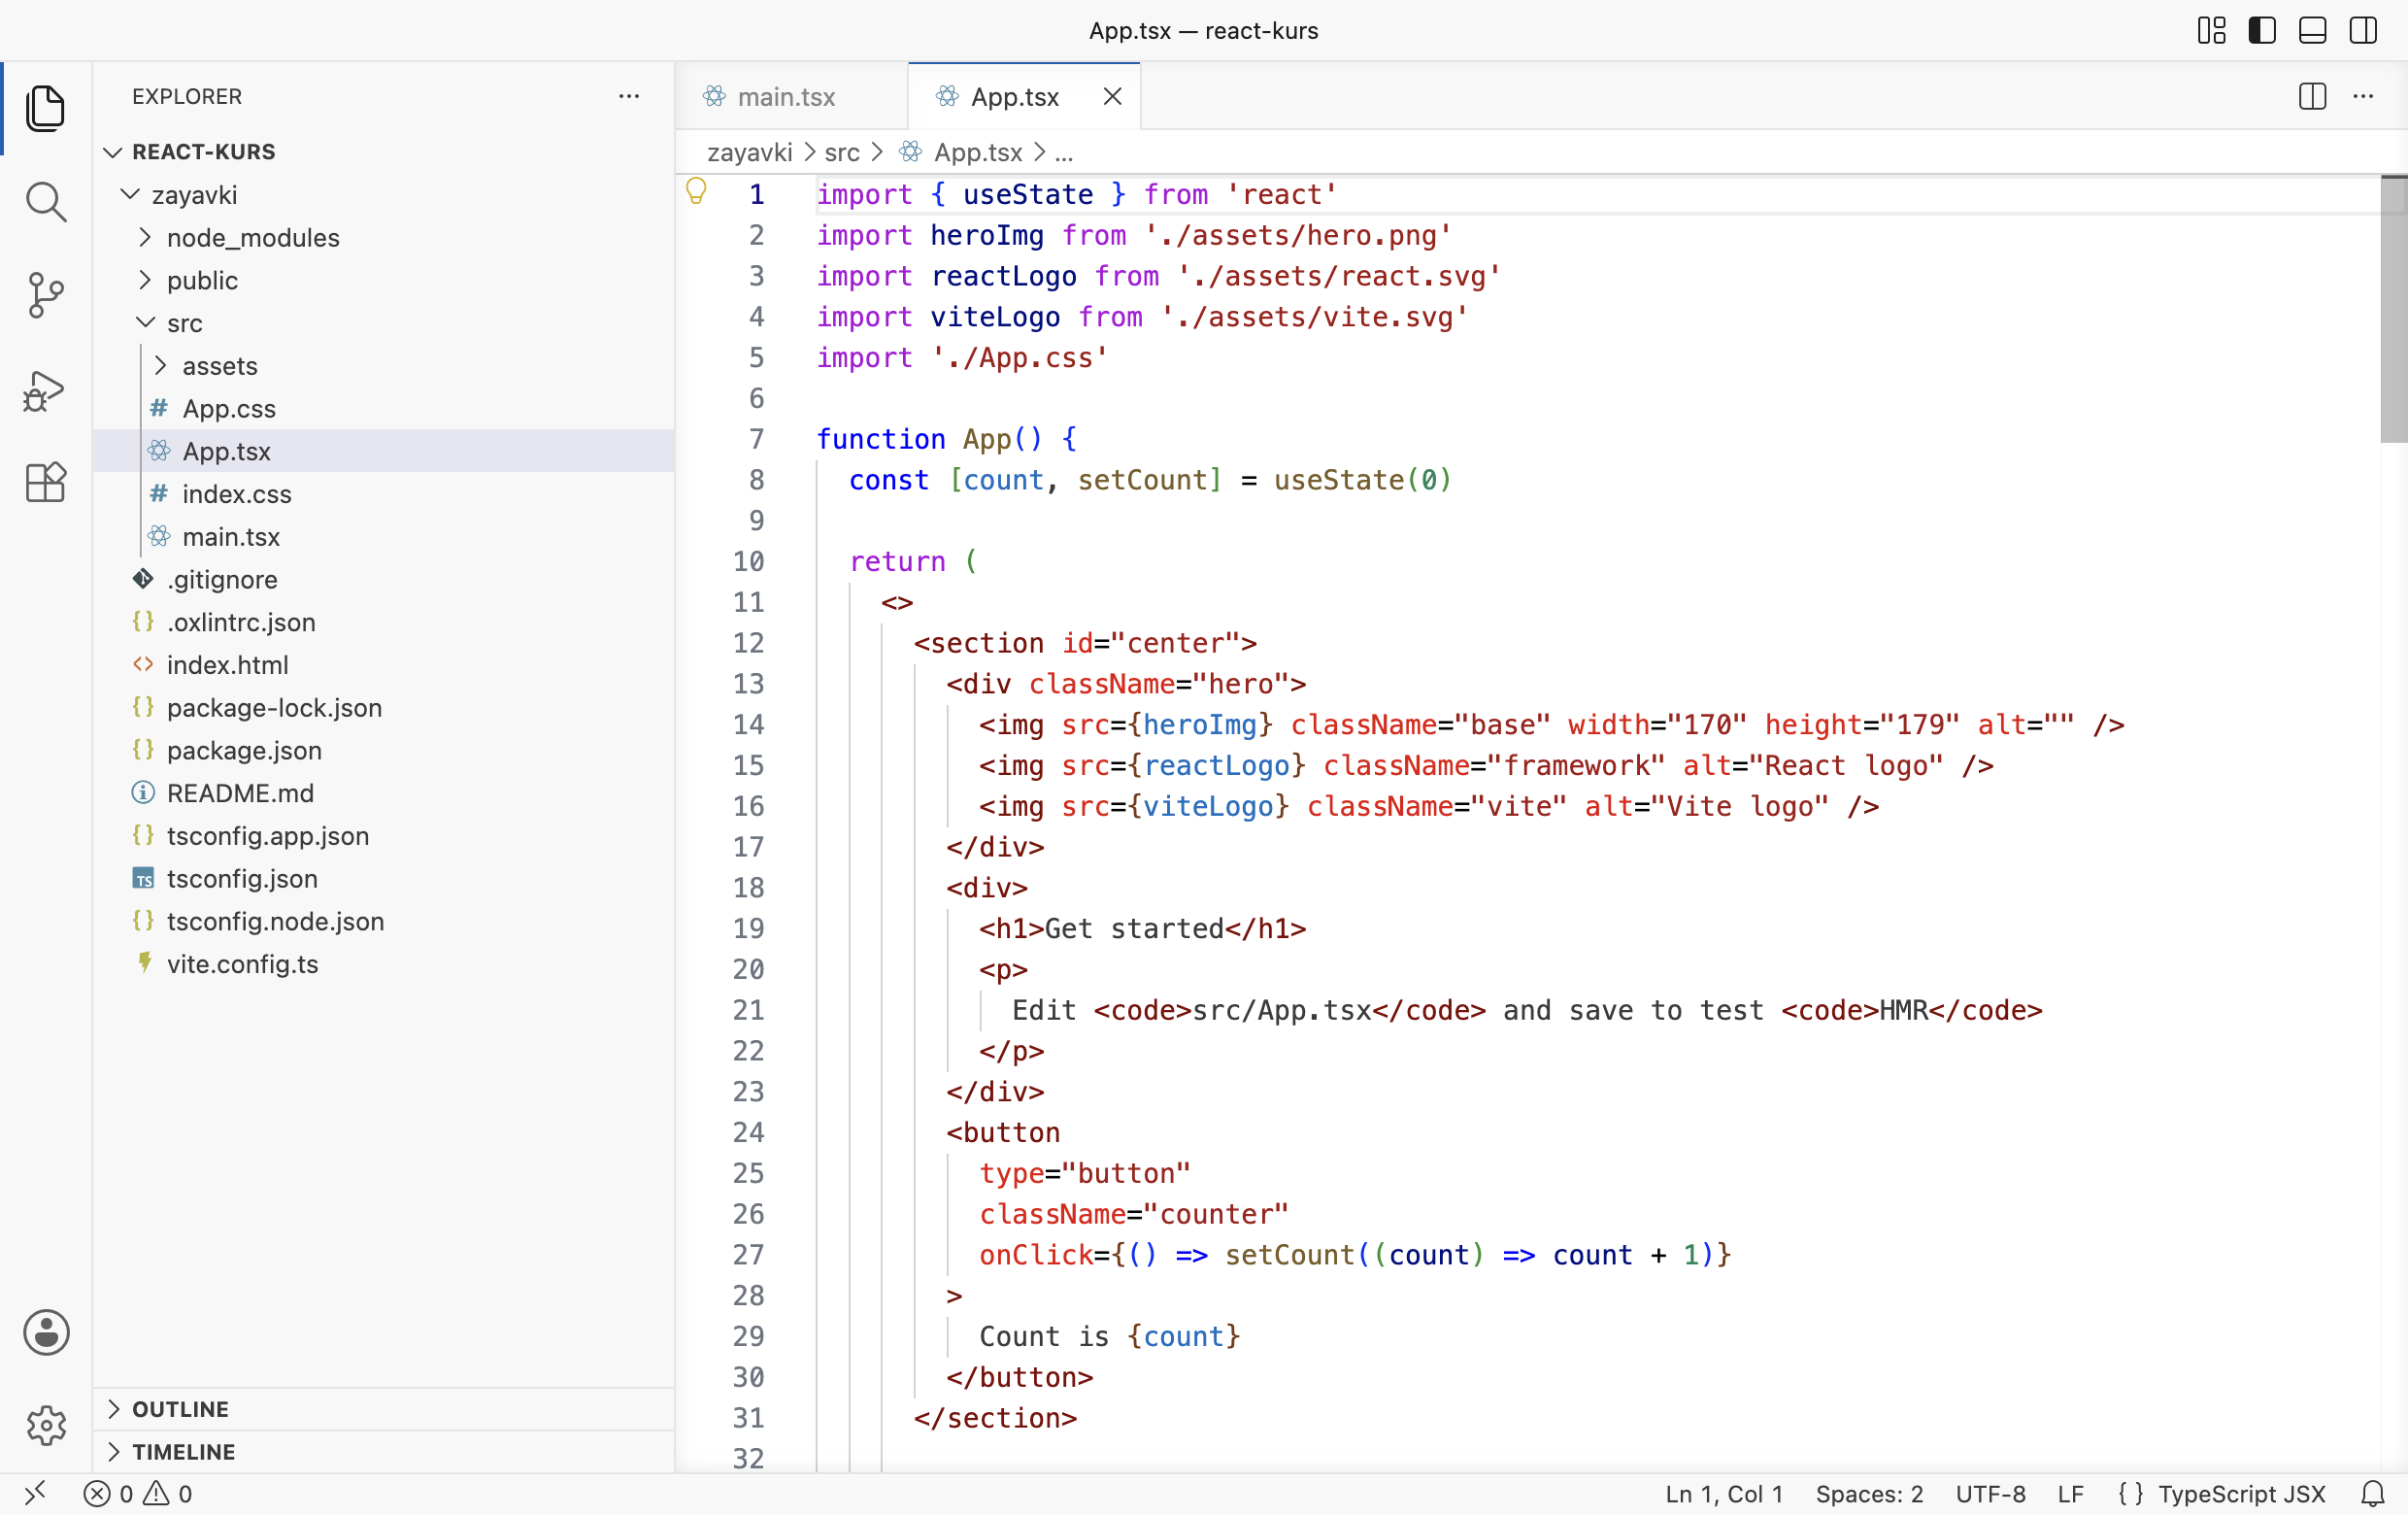The height and width of the screenshot is (1515, 2408).
Task: Toggle the secondary side bar
Action: coord(2363,30)
